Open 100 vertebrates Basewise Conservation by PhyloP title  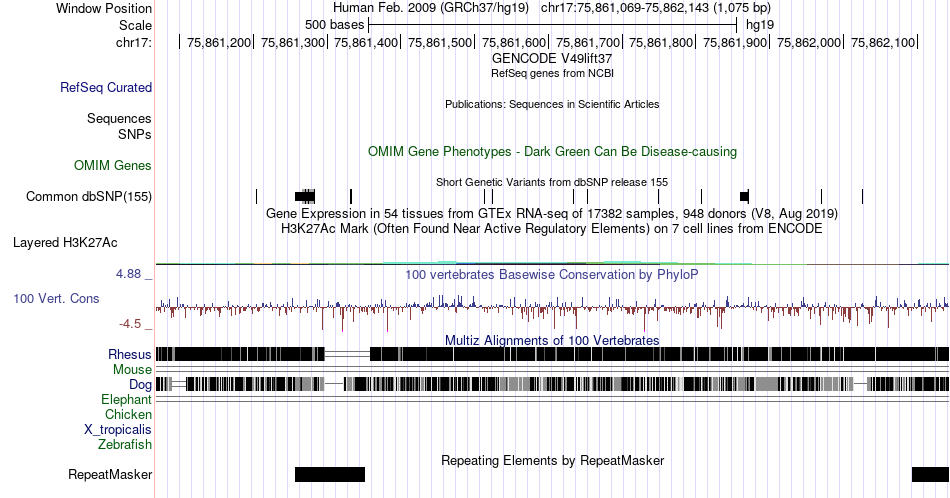click(552, 274)
